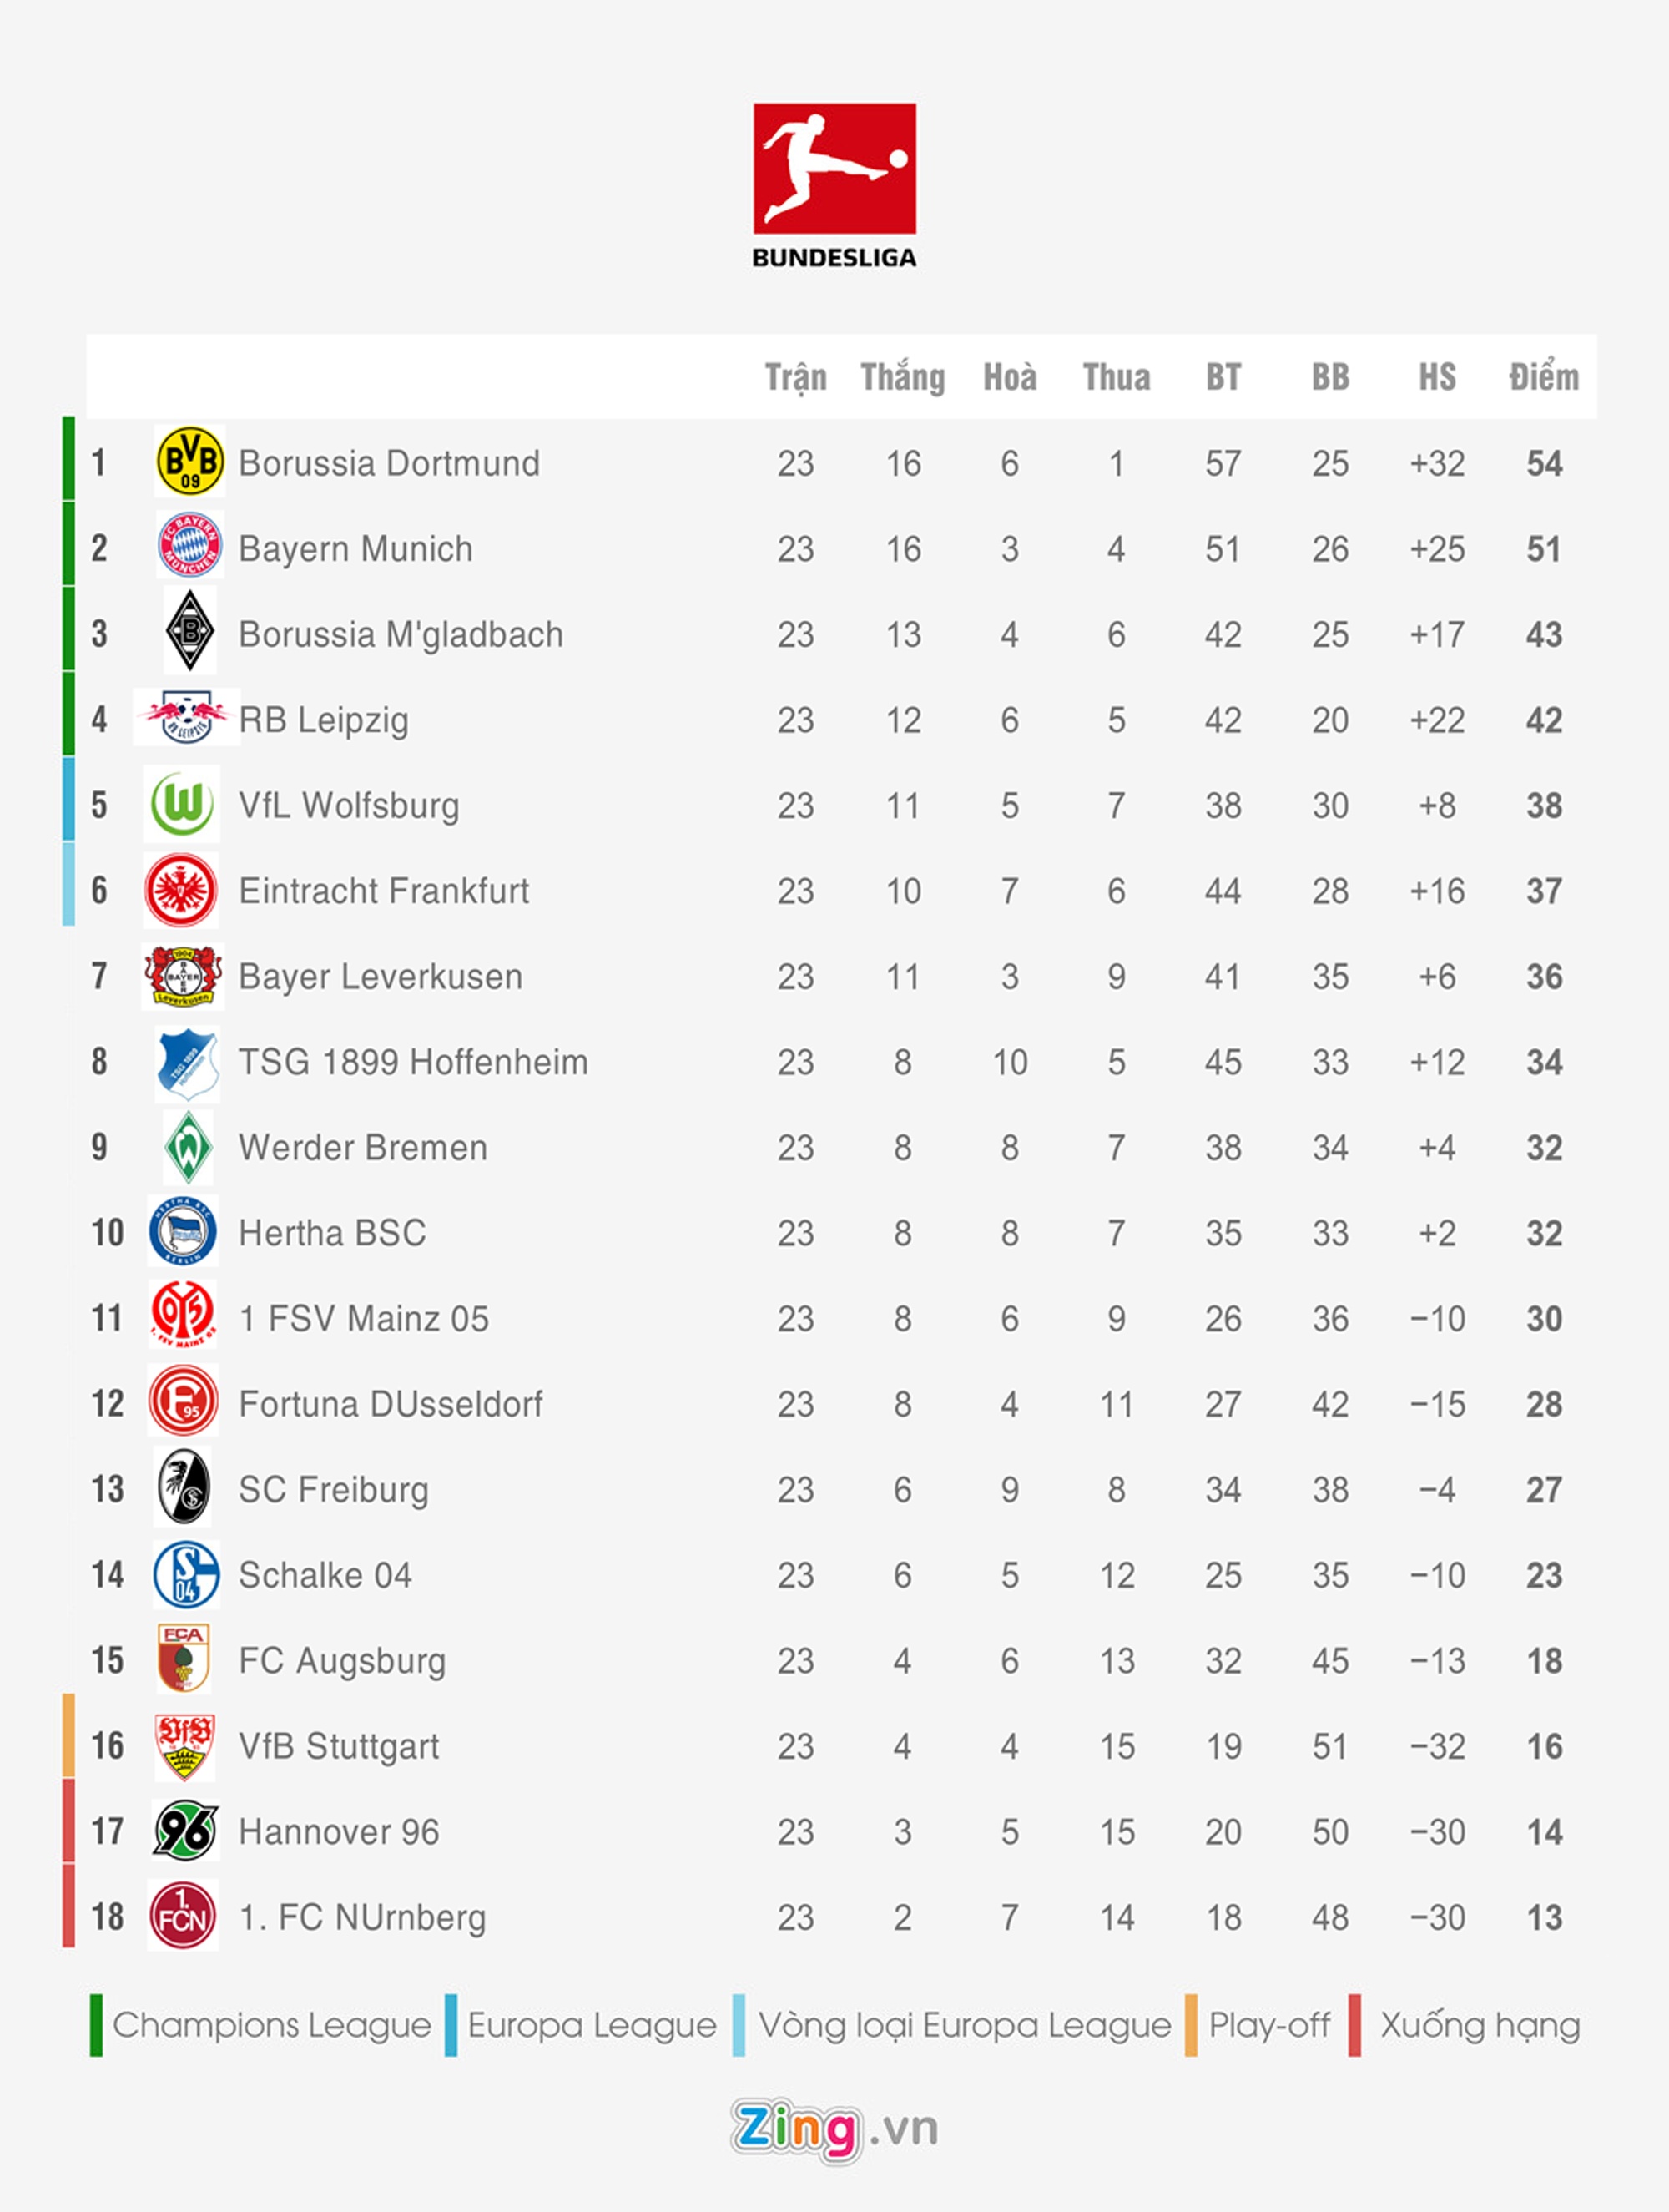
Task: Click the Werder Bremen diamond logo
Action: [x=187, y=1147]
